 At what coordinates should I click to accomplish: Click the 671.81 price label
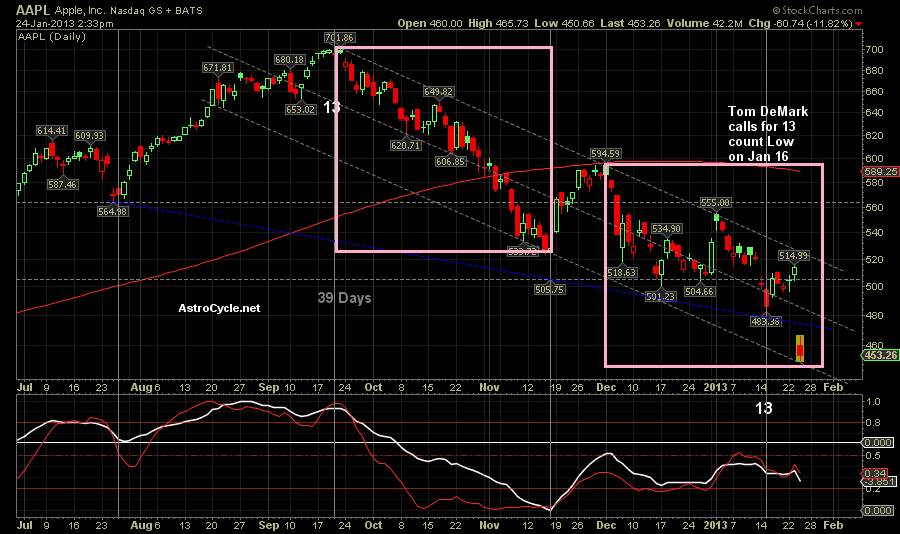218,68
